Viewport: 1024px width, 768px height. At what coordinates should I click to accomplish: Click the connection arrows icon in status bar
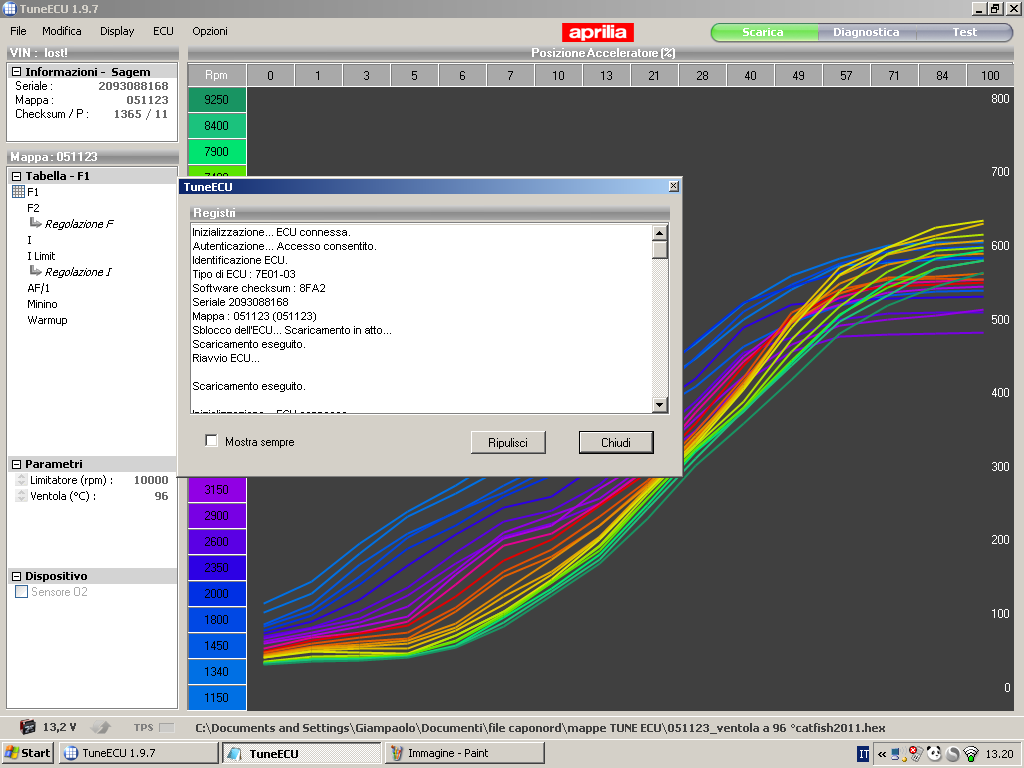pyautogui.click(x=100, y=727)
